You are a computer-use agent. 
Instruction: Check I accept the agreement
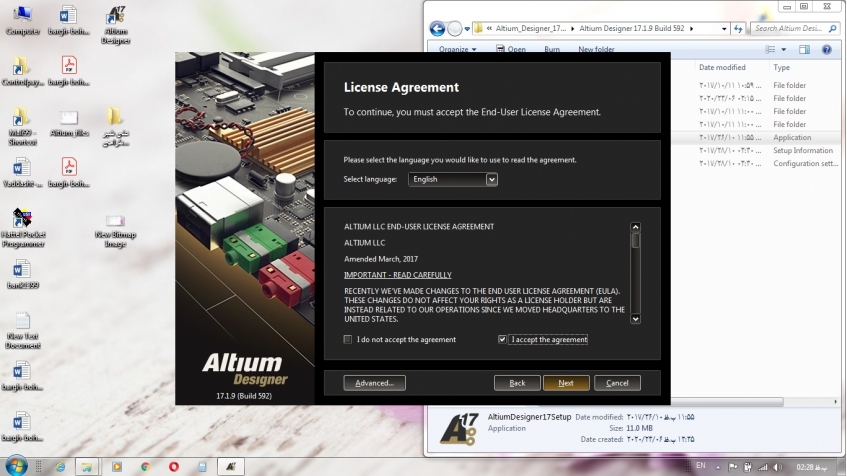coord(502,339)
